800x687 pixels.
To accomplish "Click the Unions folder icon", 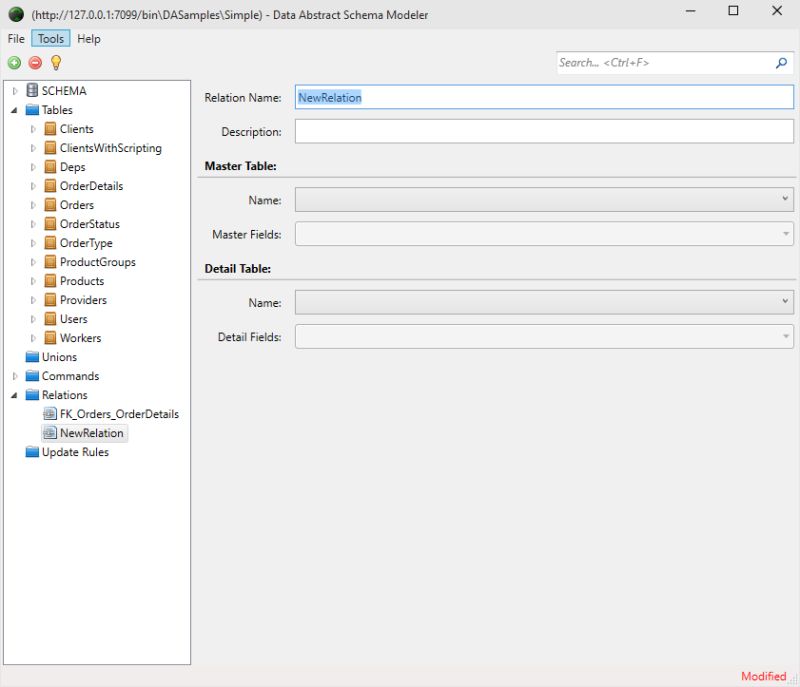I will [x=32, y=357].
